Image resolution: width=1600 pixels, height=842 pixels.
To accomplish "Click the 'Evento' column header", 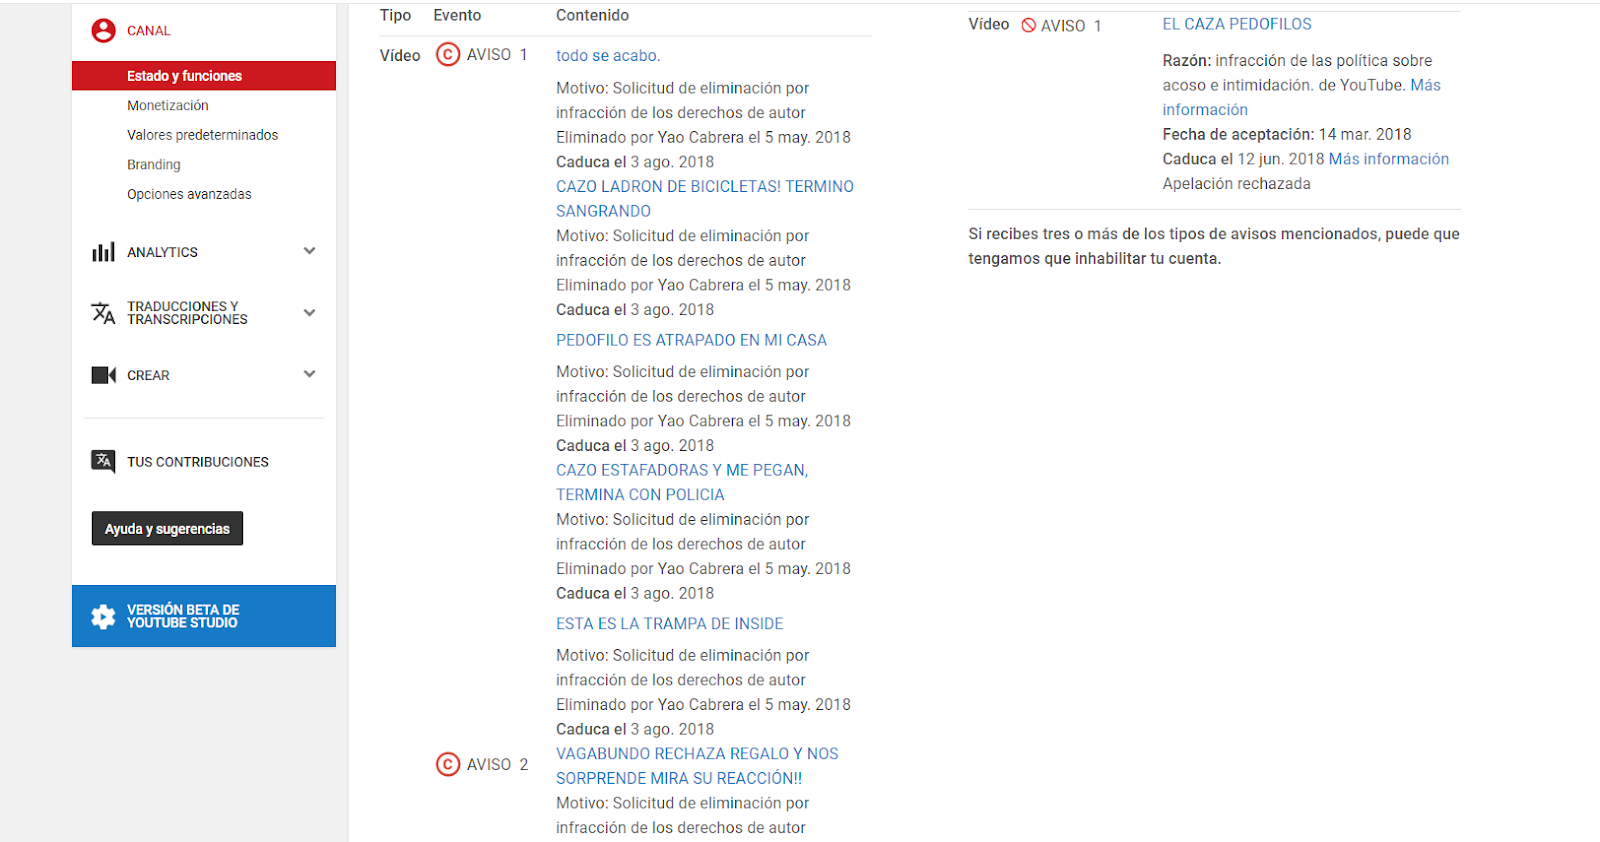I will 457,15.
